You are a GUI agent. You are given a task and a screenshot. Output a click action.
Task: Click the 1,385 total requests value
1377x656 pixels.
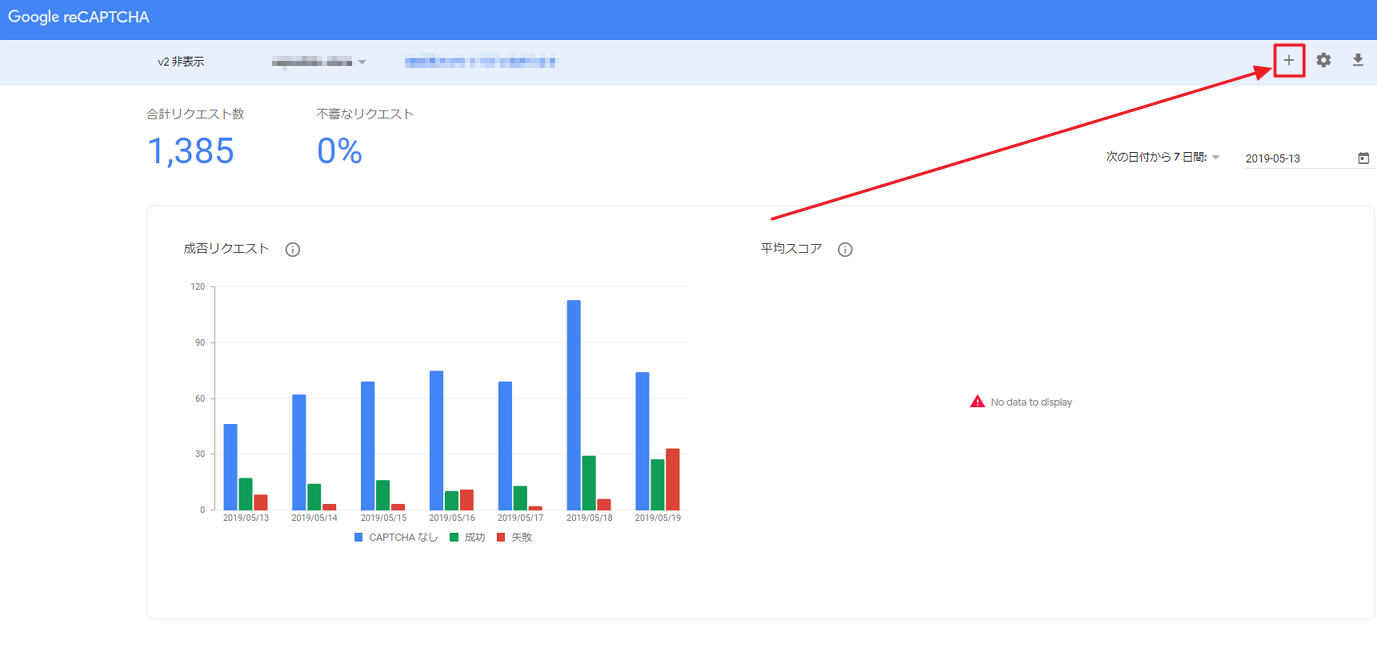pyautogui.click(x=190, y=151)
